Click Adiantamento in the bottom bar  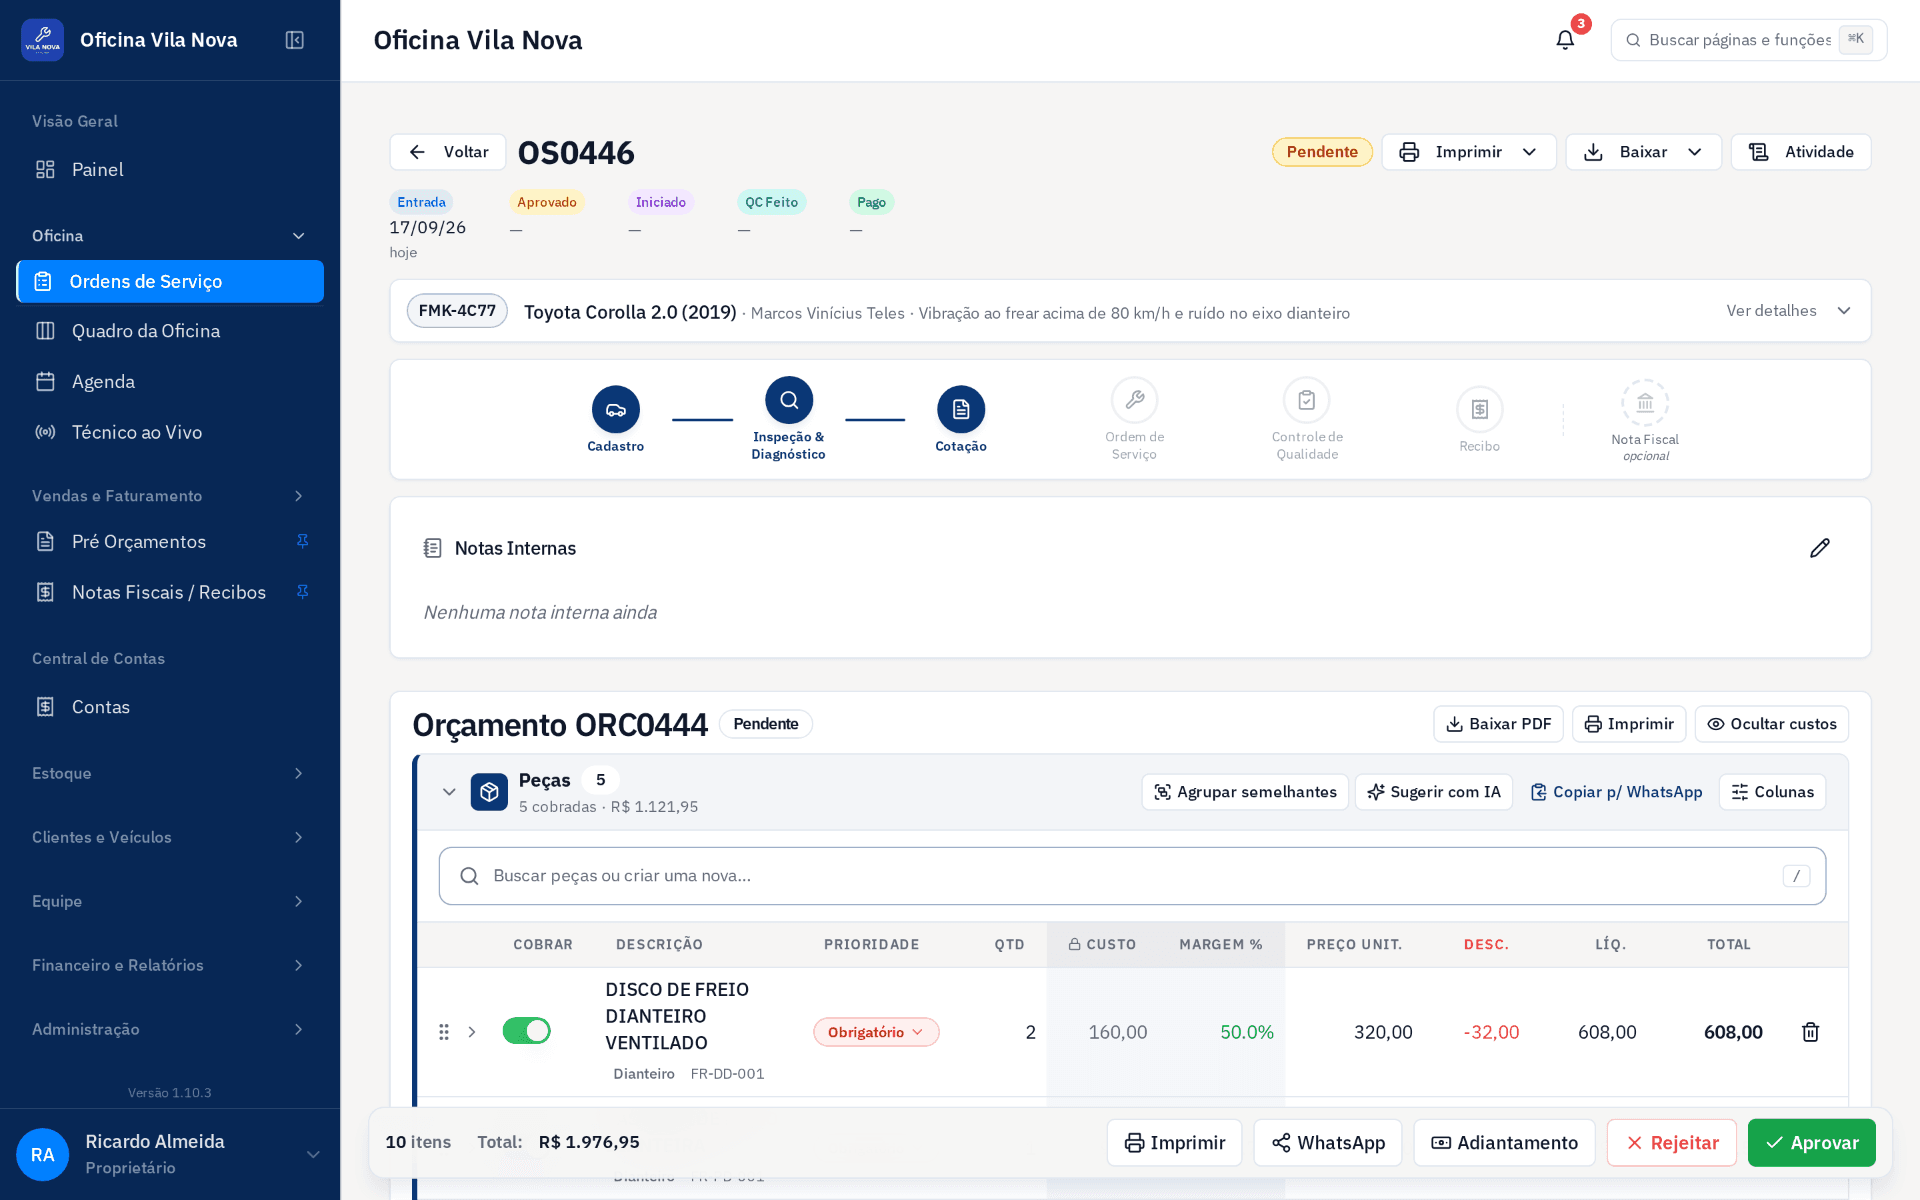[x=1504, y=1143]
